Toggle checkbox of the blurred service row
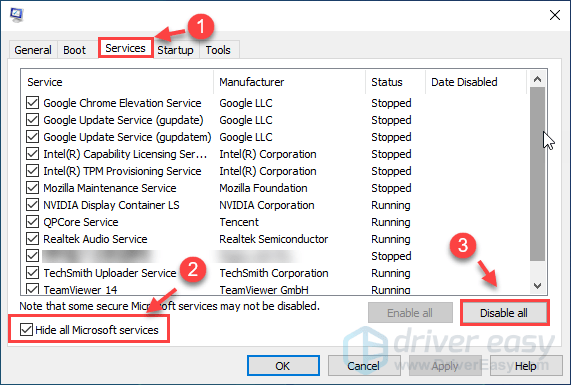 32,256
